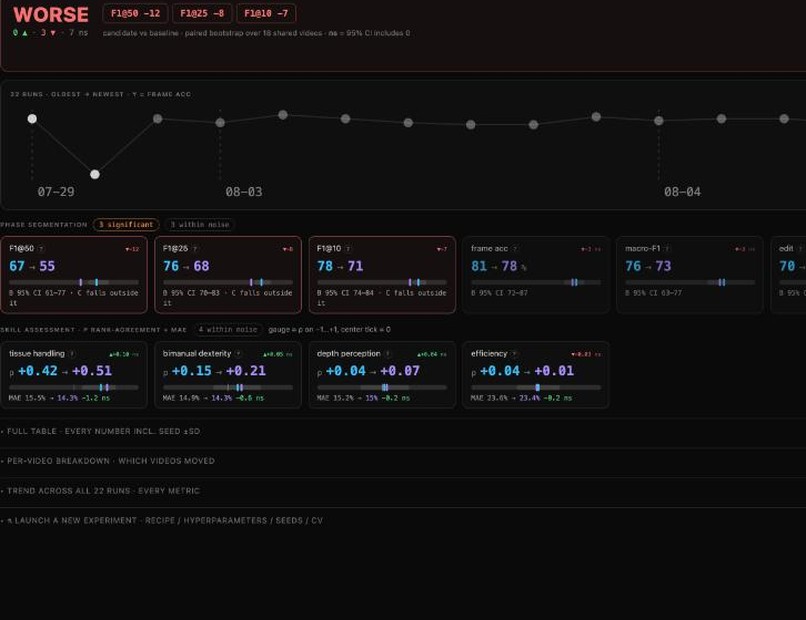Click the 08-03 date label

click(244, 192)
